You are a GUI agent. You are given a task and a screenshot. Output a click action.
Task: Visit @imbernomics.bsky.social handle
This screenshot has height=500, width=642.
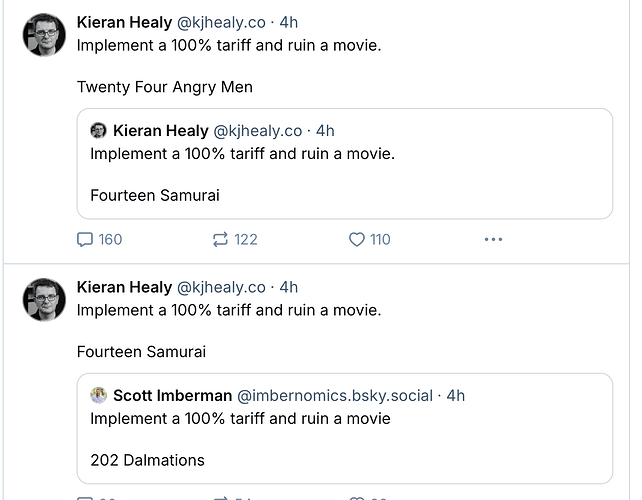[x=335, y=396]
